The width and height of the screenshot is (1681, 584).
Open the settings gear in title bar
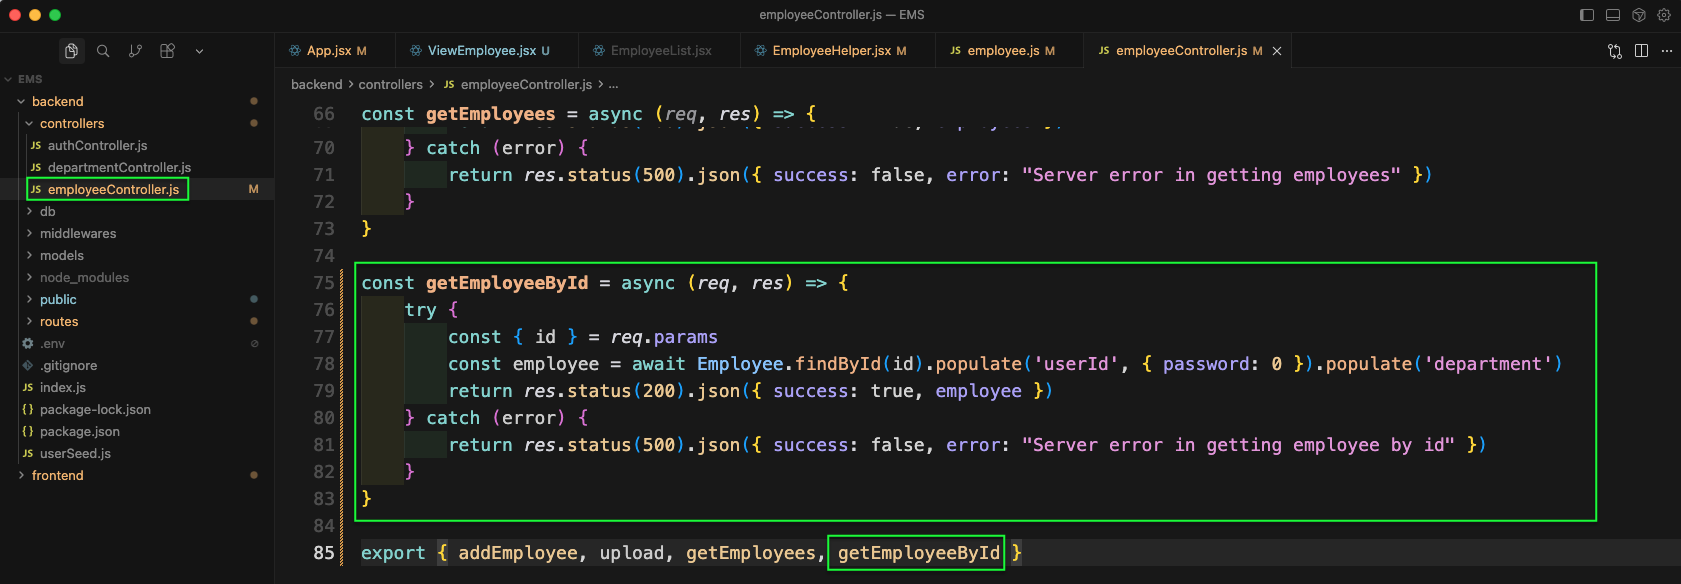tap(1664, 15)
